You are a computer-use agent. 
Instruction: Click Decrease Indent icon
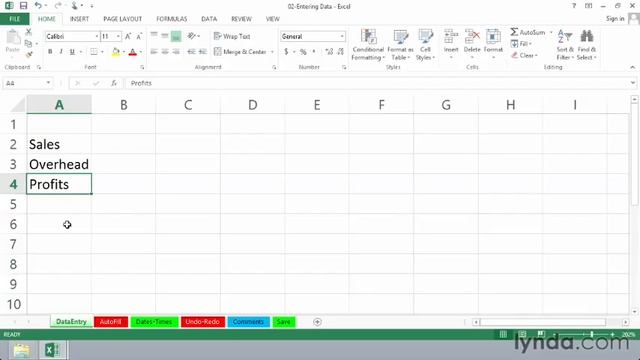click(x=191, y=51)
